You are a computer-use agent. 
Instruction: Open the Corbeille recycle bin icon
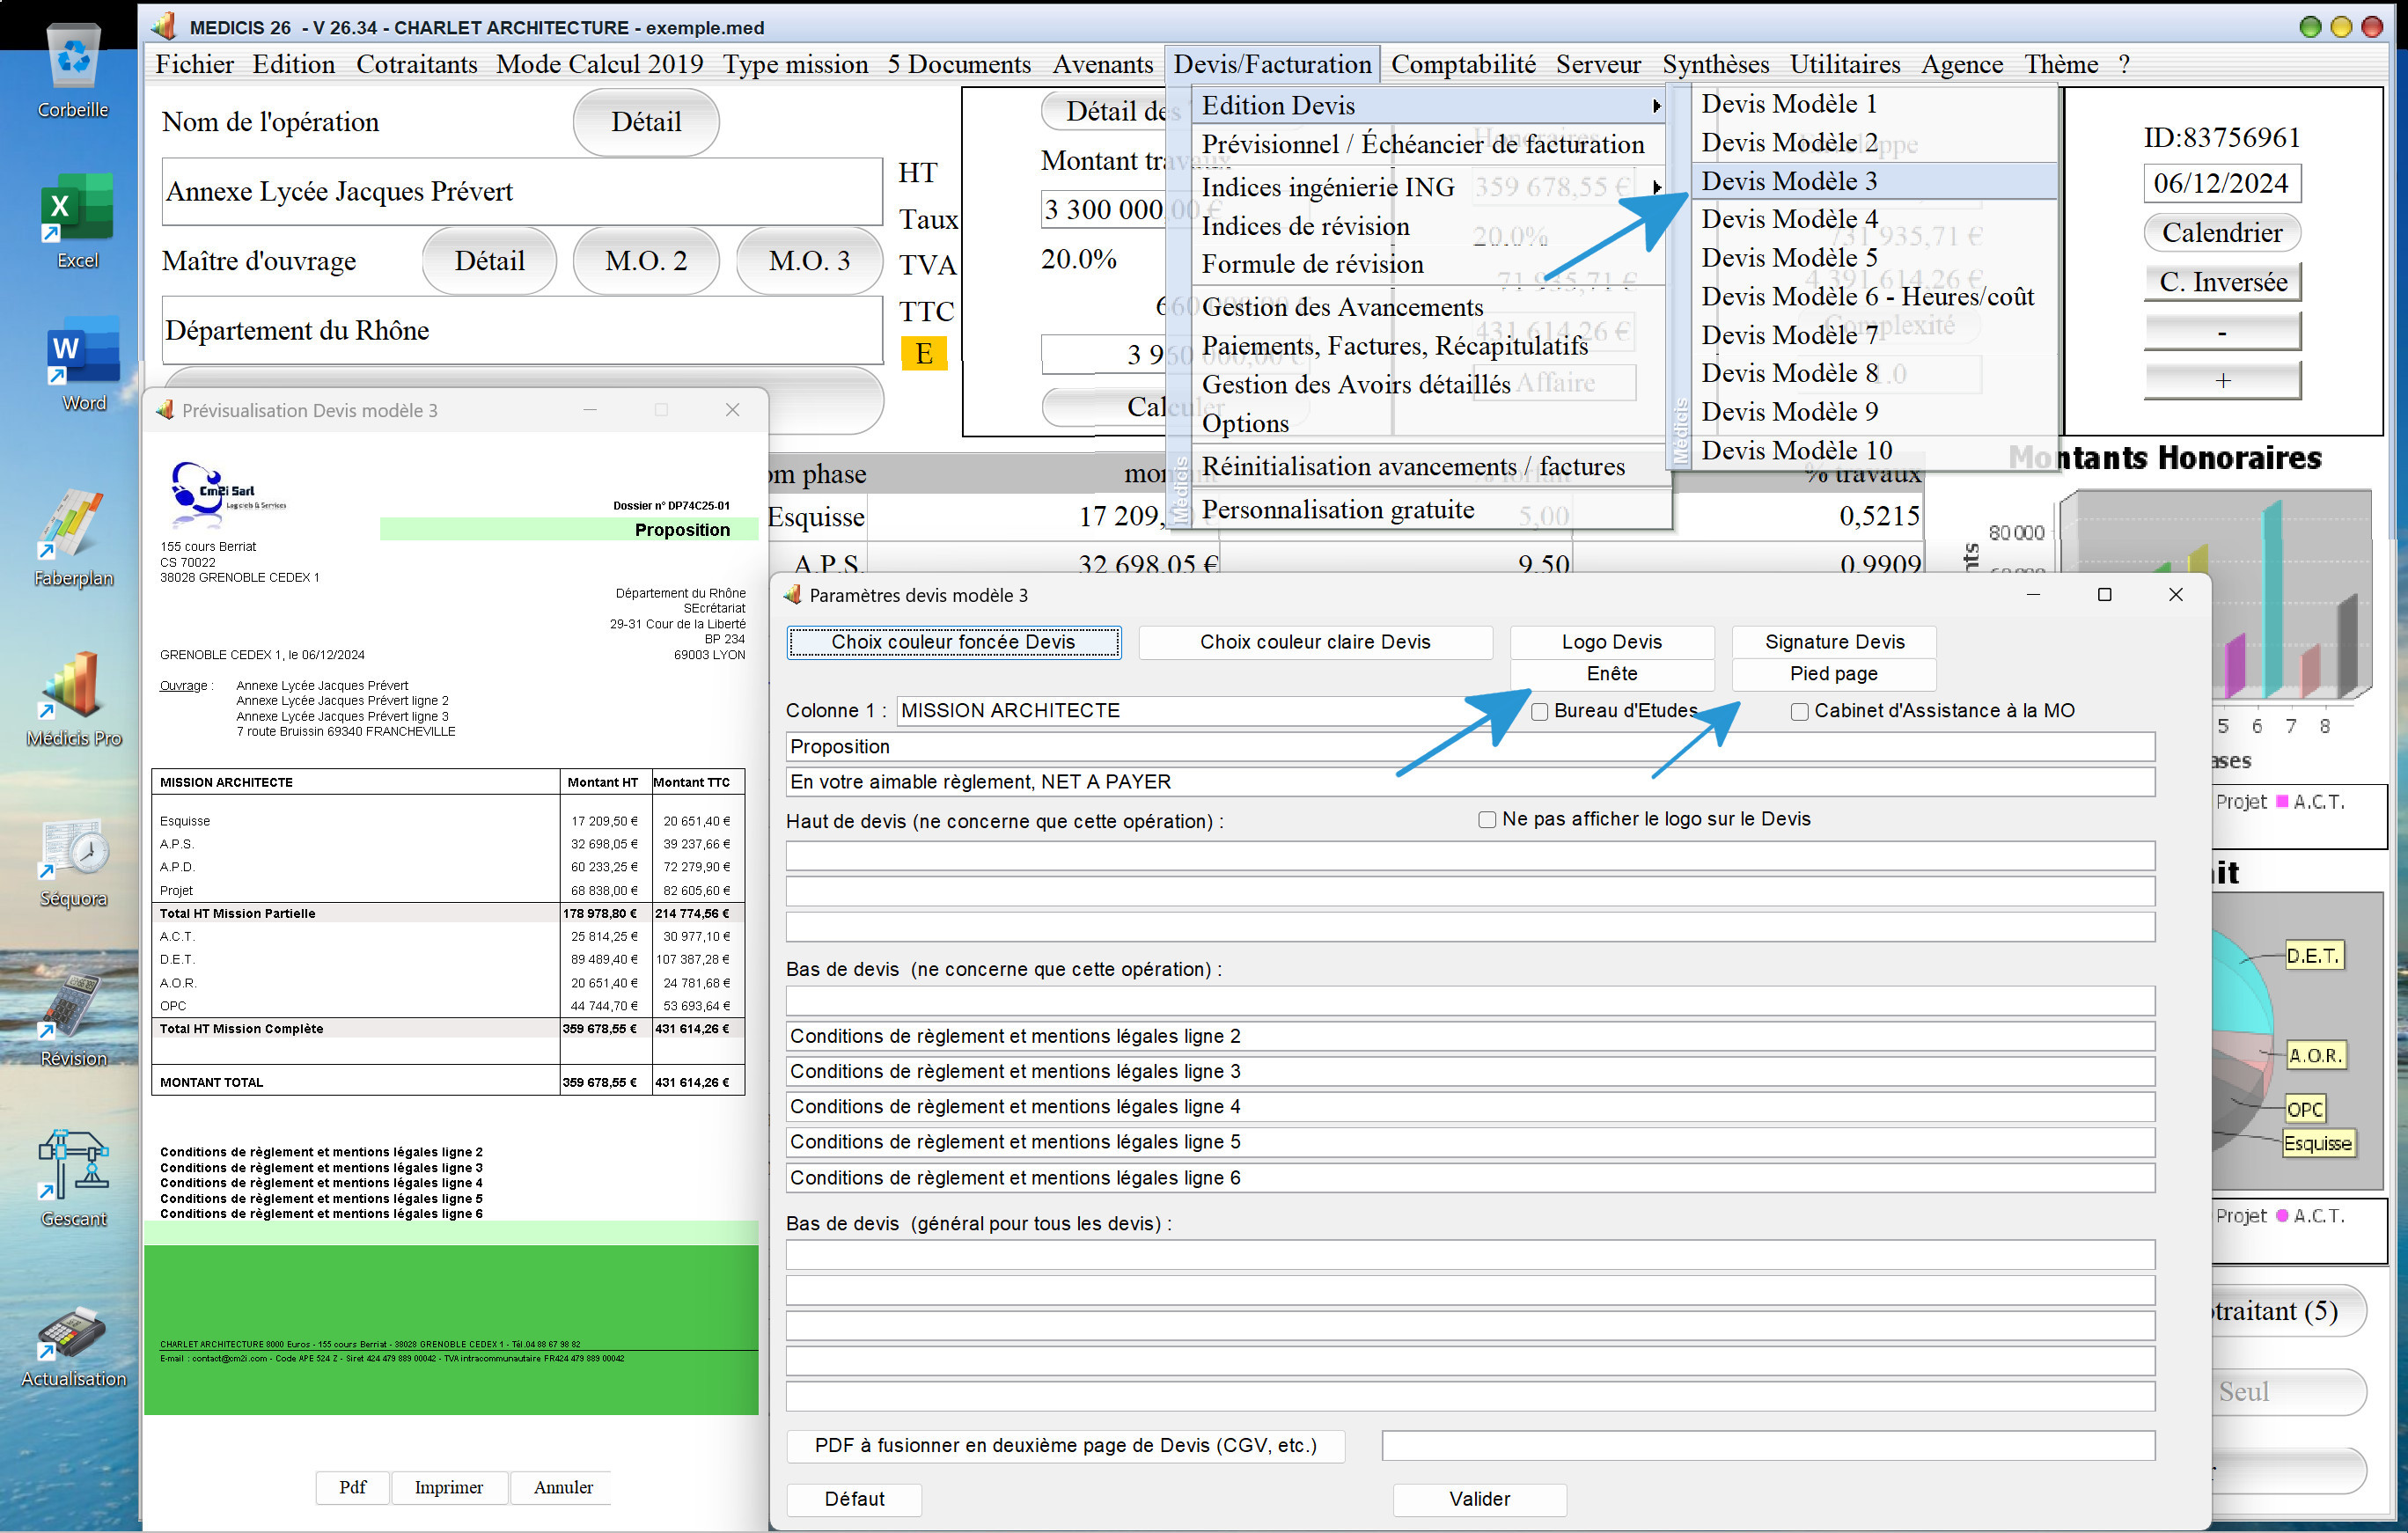coord(74,71)
